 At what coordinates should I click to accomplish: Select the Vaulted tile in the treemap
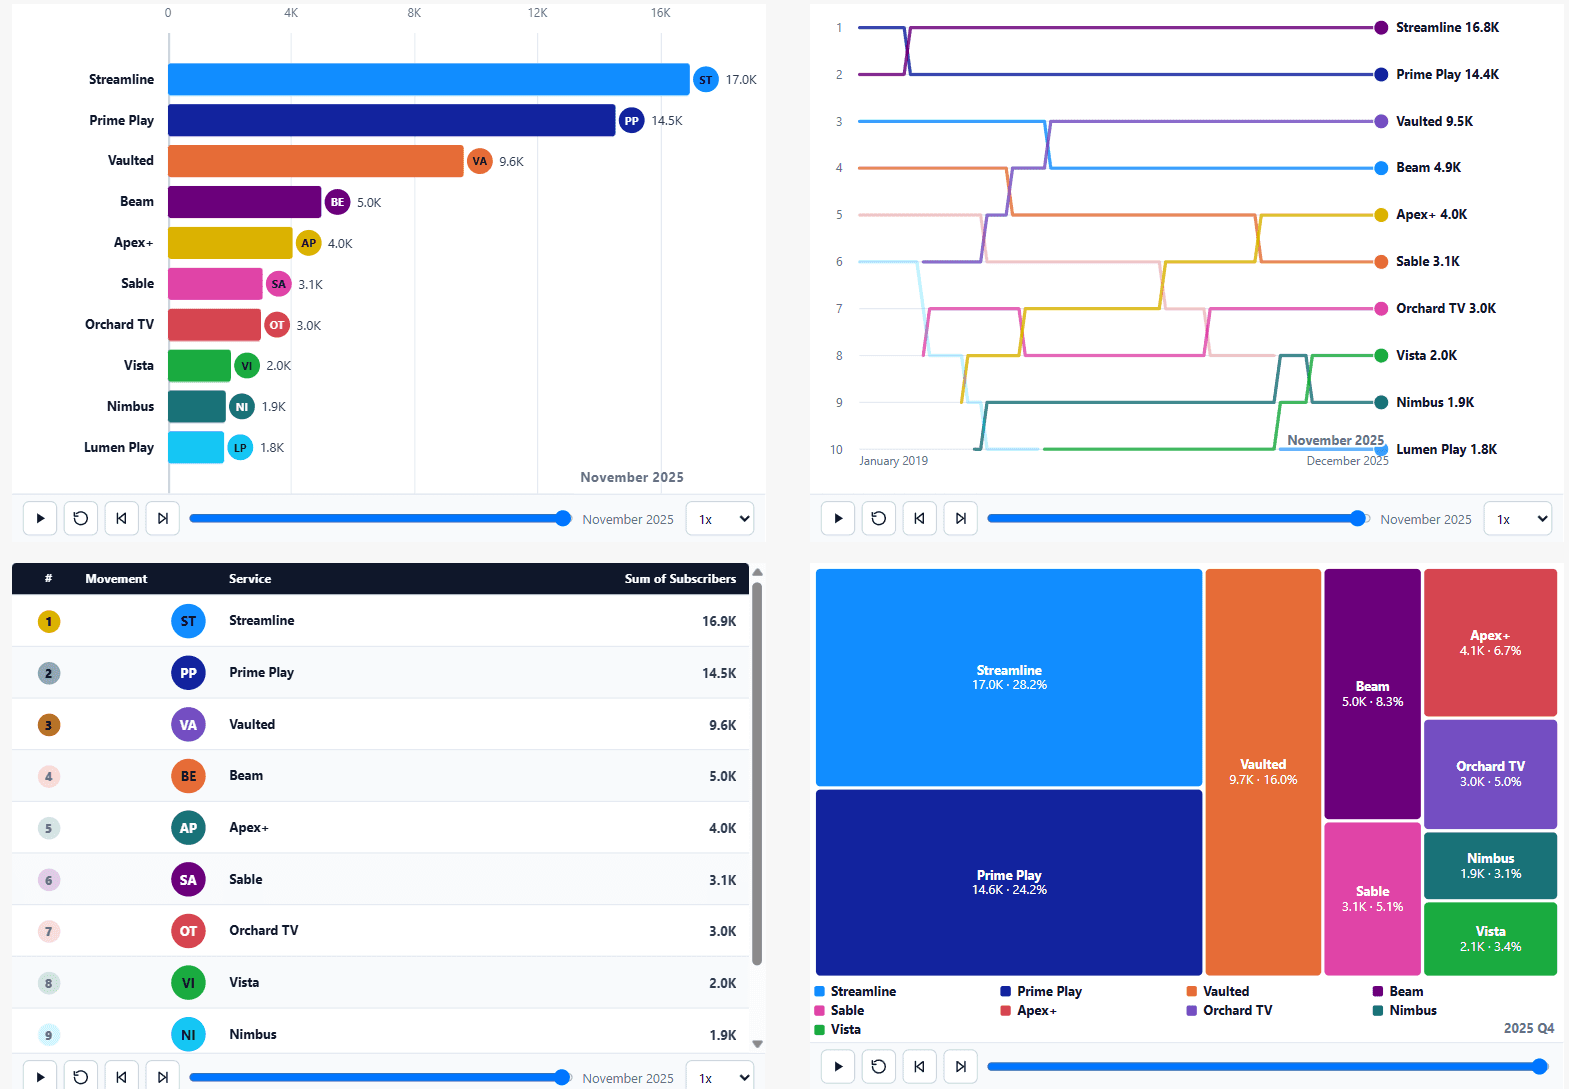pyautogui.click(x=1263, y=772)
